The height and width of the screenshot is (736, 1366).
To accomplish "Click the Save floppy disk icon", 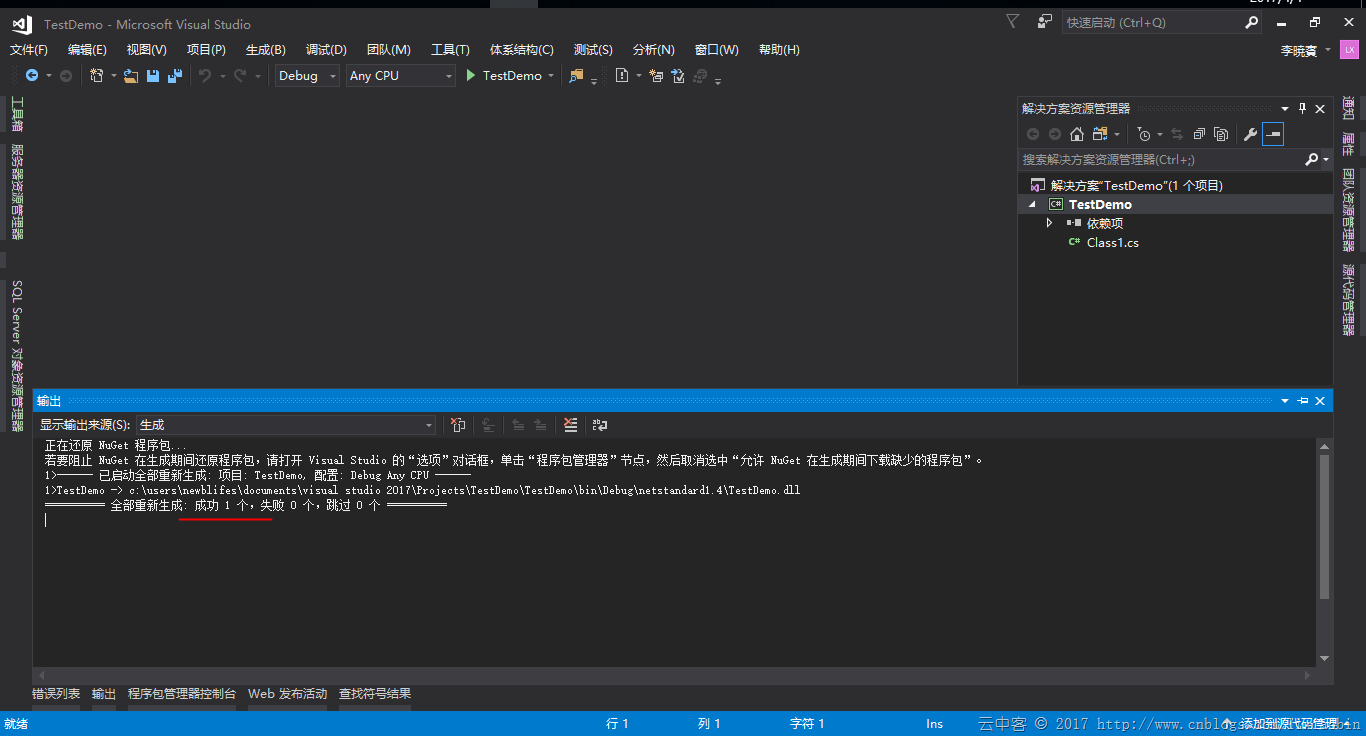I will tap(153, 76).
